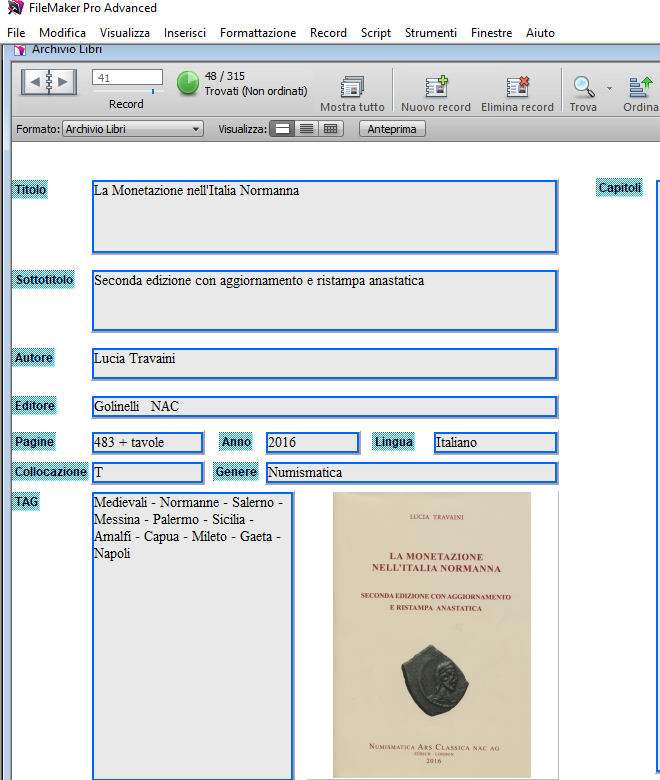
Task: Click the green found-set pie chart icon
Action: 188,83
